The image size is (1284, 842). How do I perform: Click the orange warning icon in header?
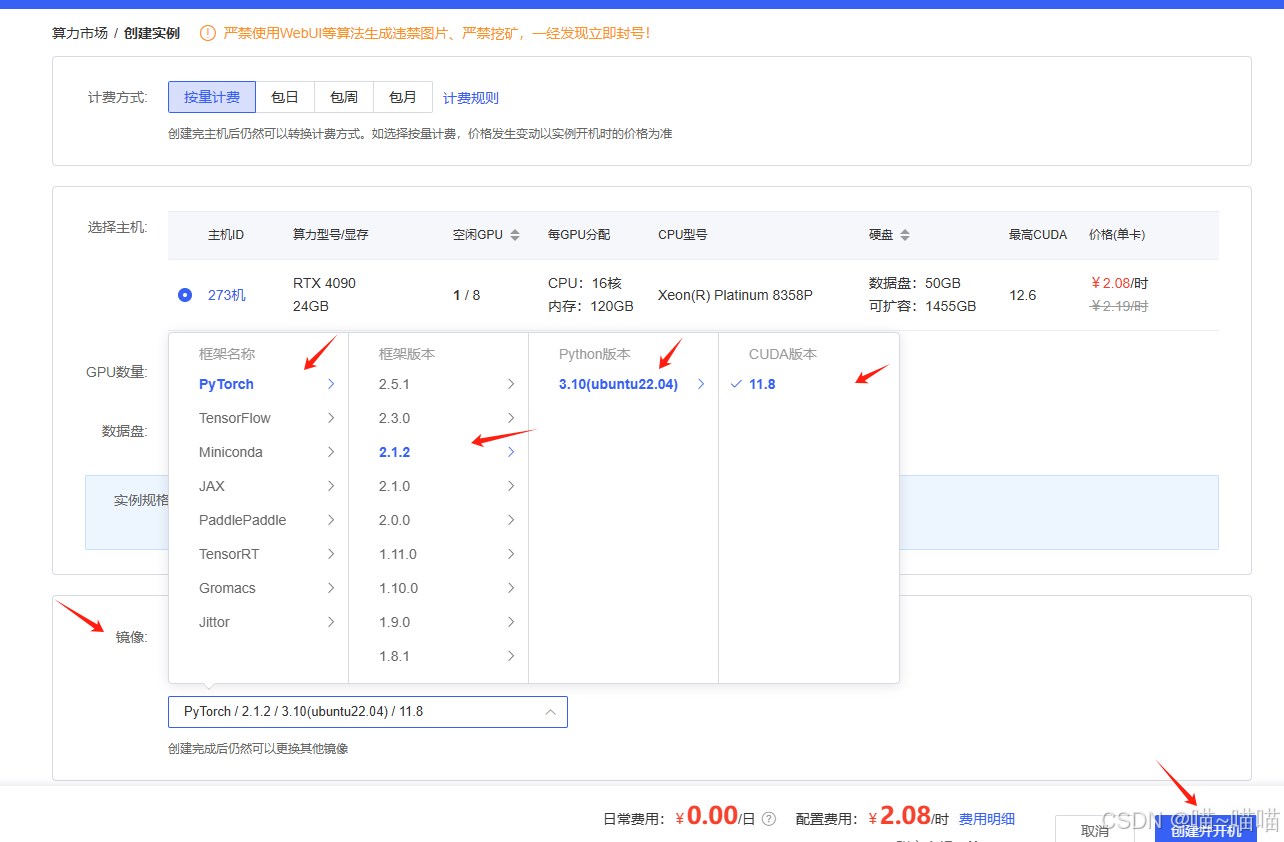[208, 33]
